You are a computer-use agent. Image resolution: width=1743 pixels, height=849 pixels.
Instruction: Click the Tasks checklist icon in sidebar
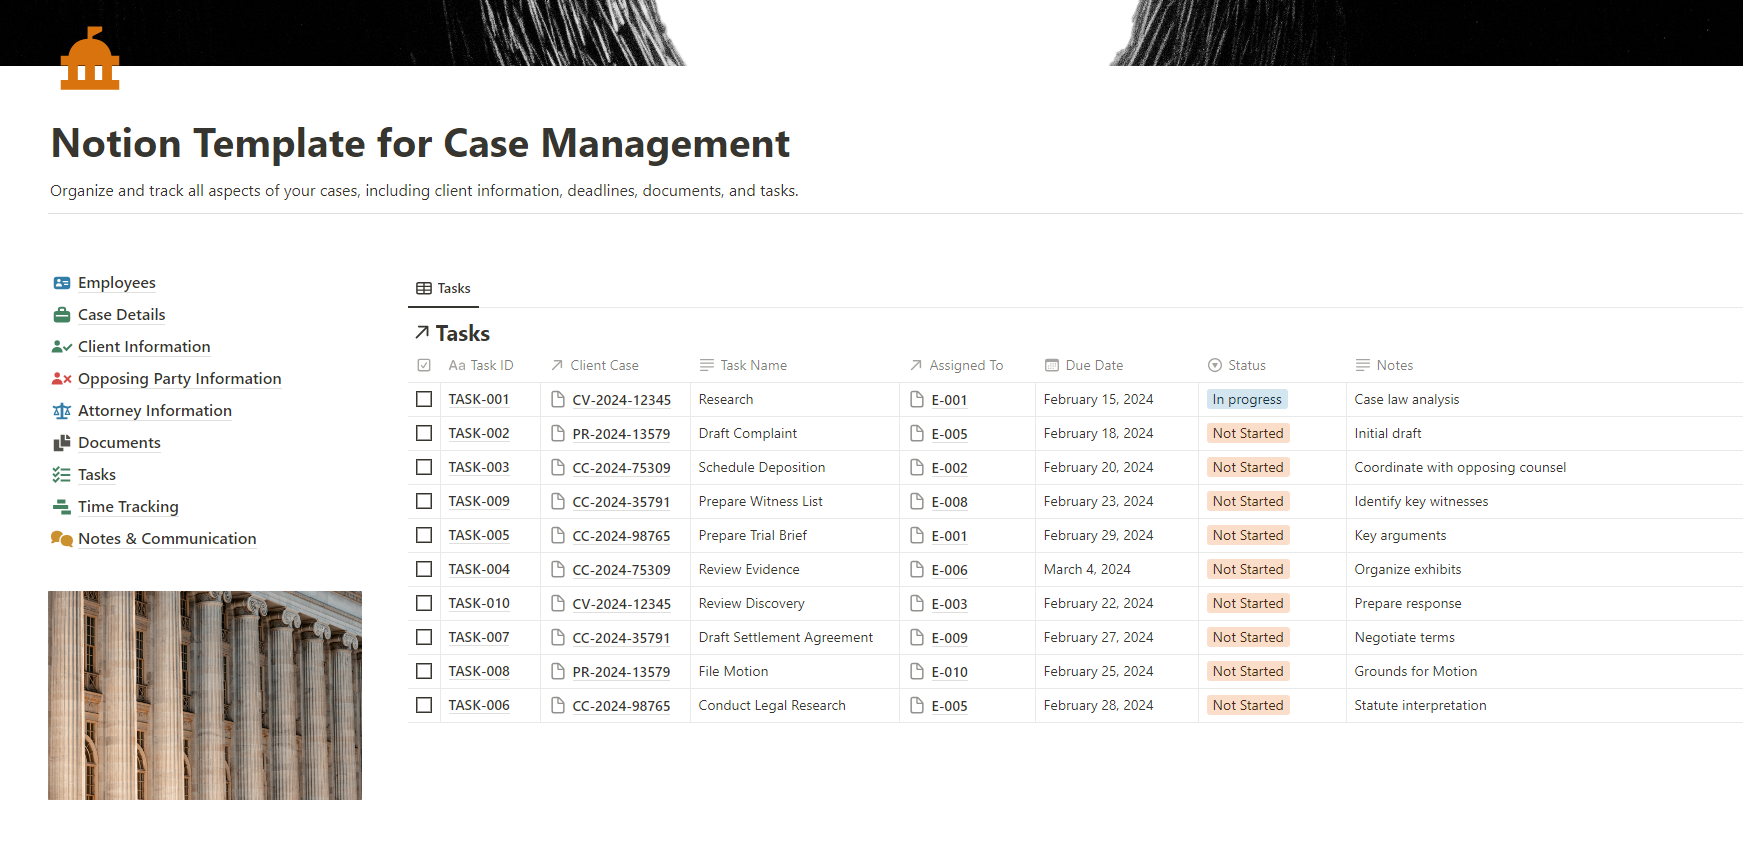tap(62, 475)
